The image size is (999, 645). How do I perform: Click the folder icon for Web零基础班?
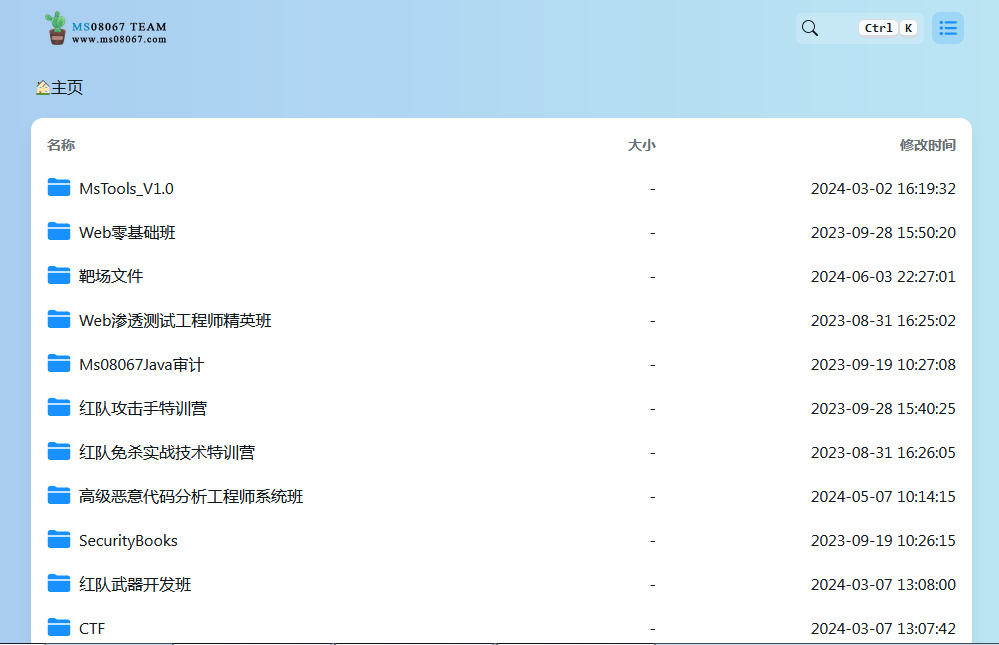[59, 232]
